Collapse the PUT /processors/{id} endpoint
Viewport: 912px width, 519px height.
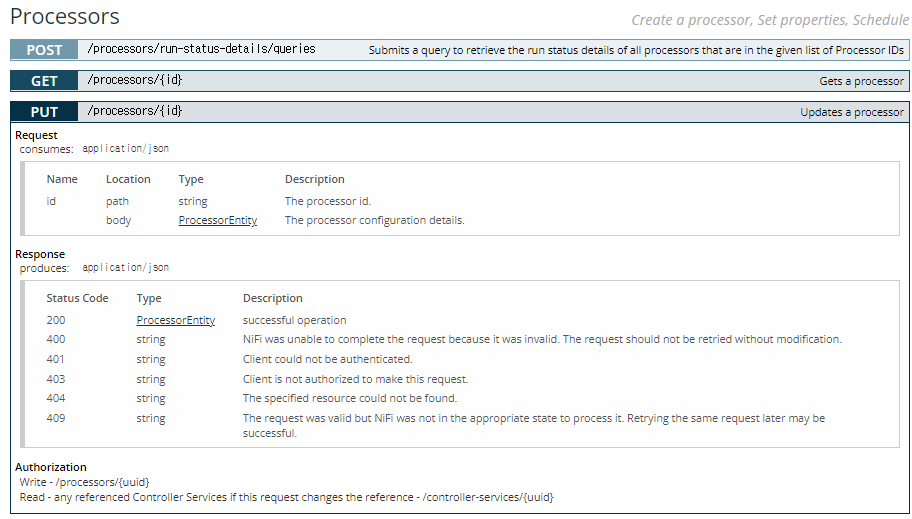[459, 112]
